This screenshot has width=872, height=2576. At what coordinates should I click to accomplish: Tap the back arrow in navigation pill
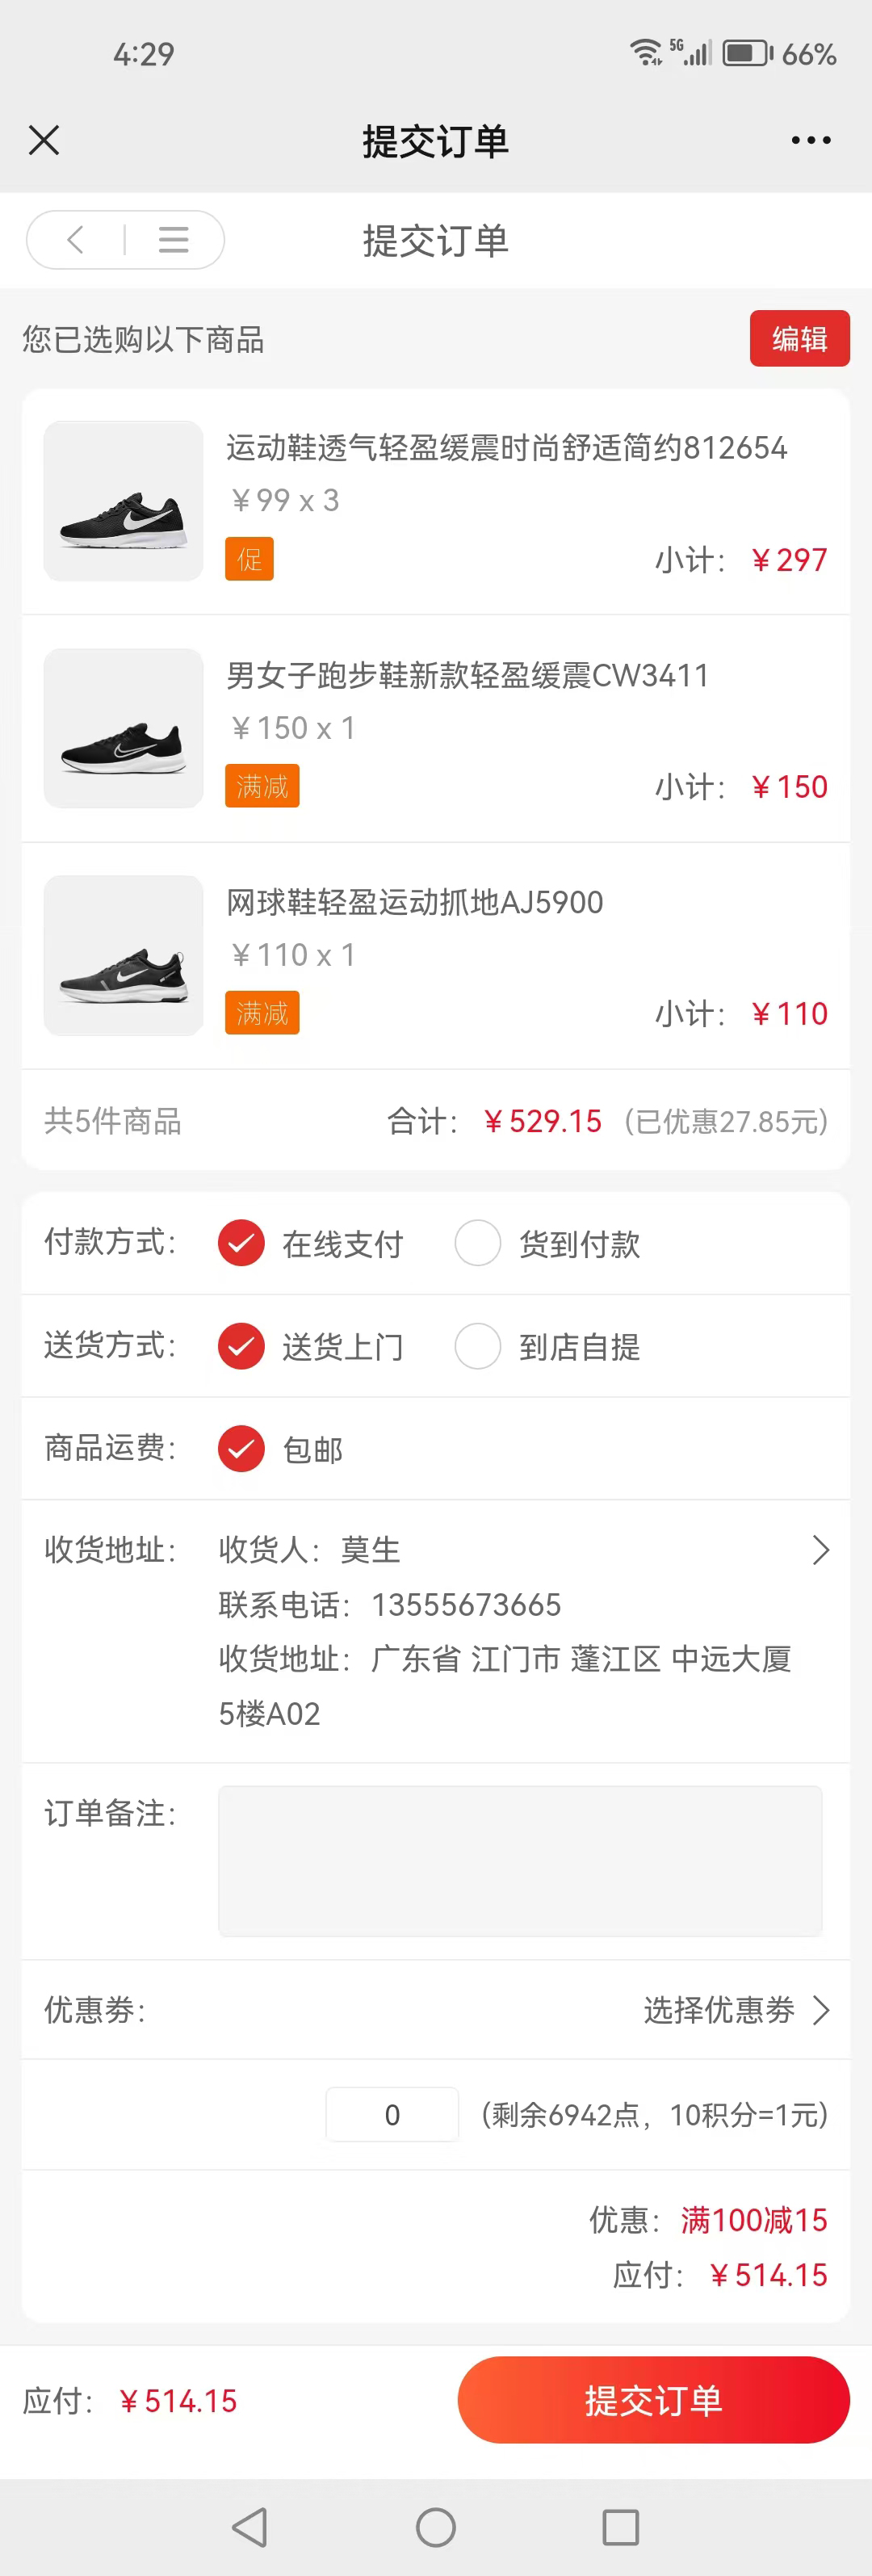[76, 240]
